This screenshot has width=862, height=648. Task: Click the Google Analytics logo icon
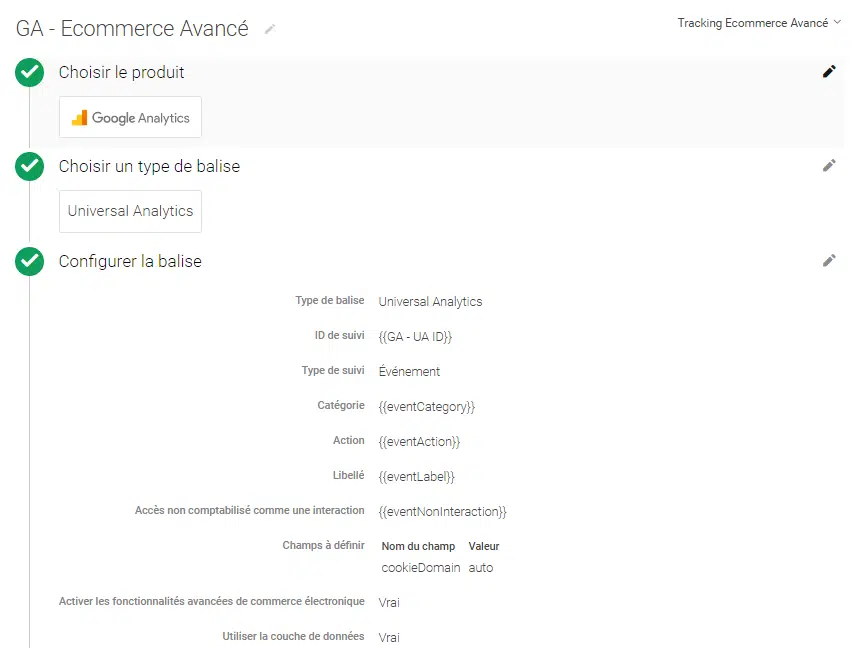[79, 118]
